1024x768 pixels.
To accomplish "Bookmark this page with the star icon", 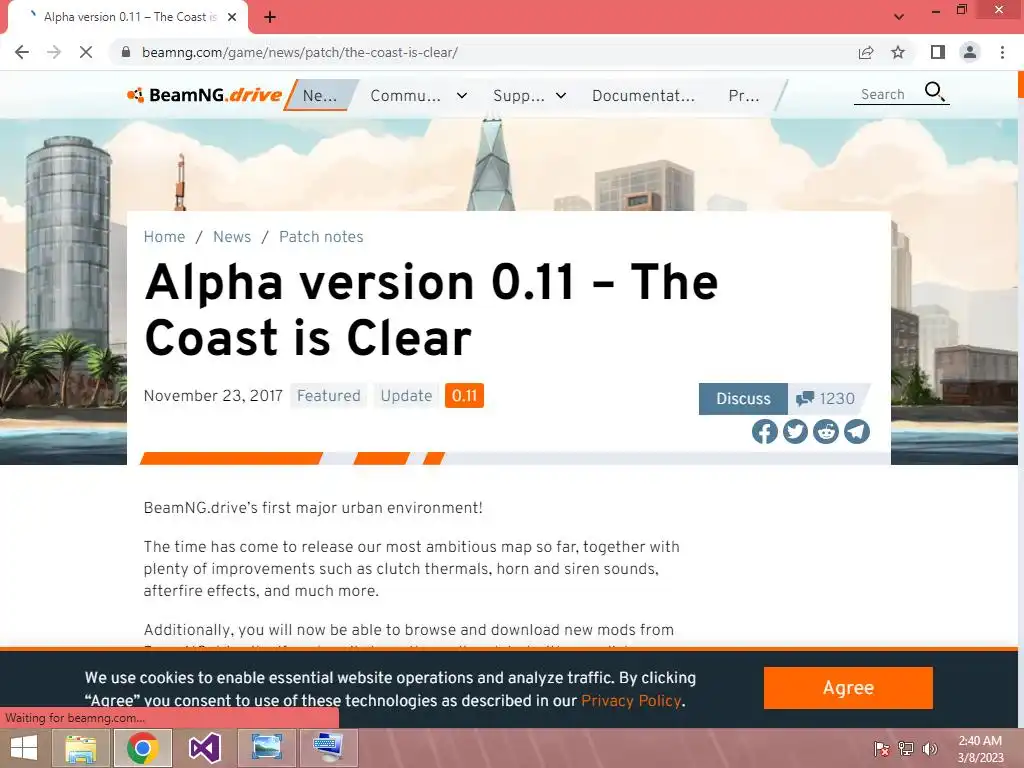I will (898, 52).
